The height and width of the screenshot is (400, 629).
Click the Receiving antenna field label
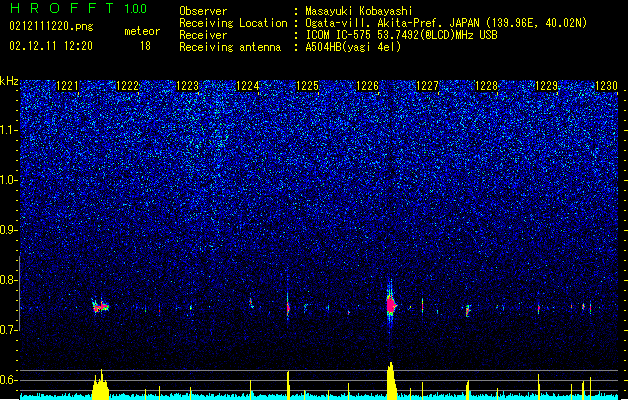tap(230, 47)
